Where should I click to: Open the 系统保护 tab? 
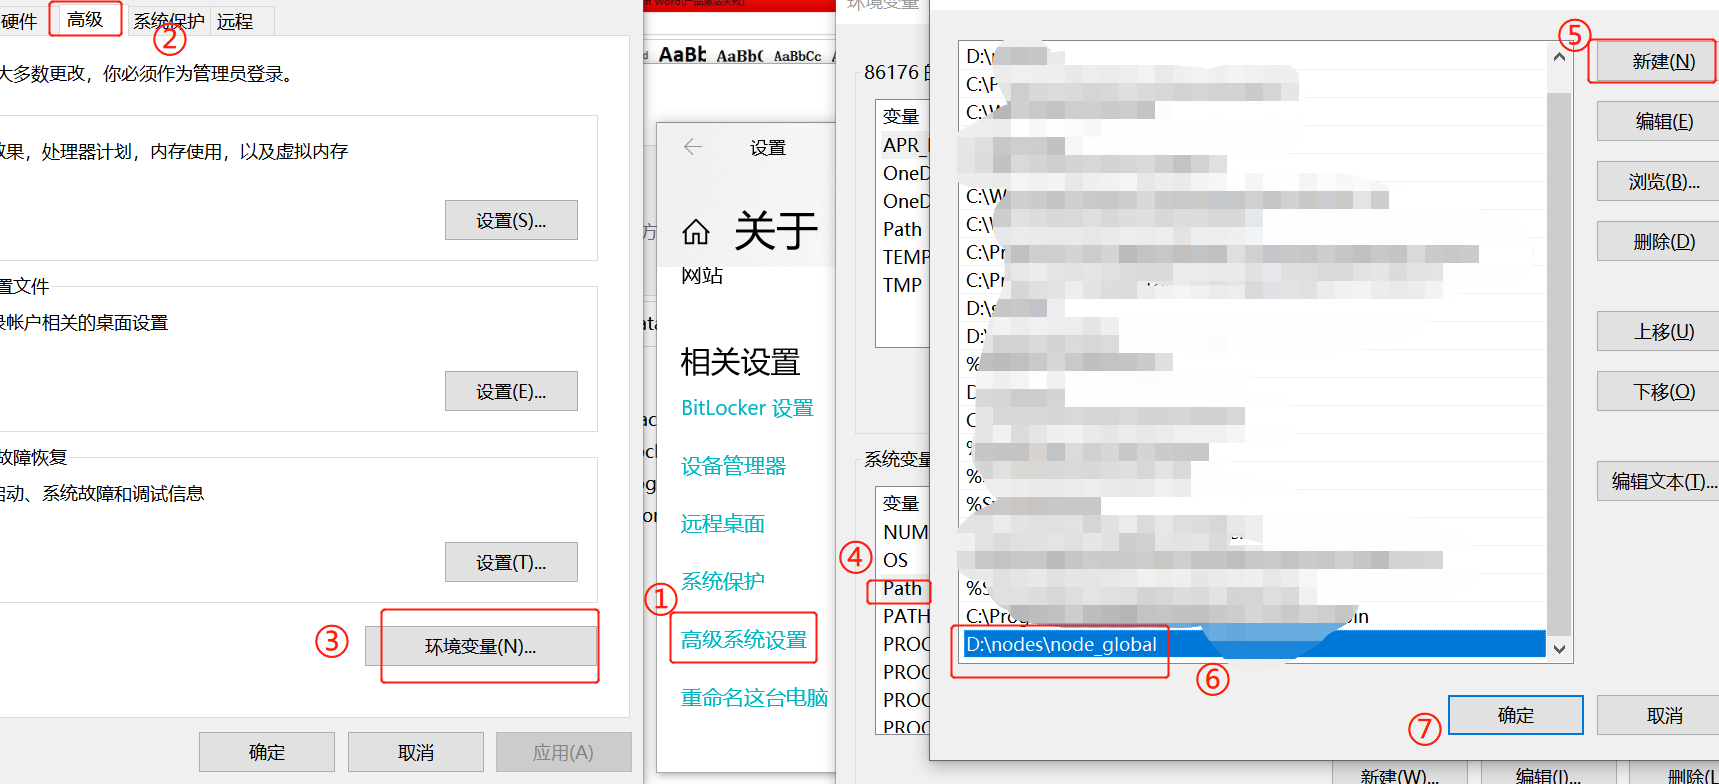coord(169,21)
